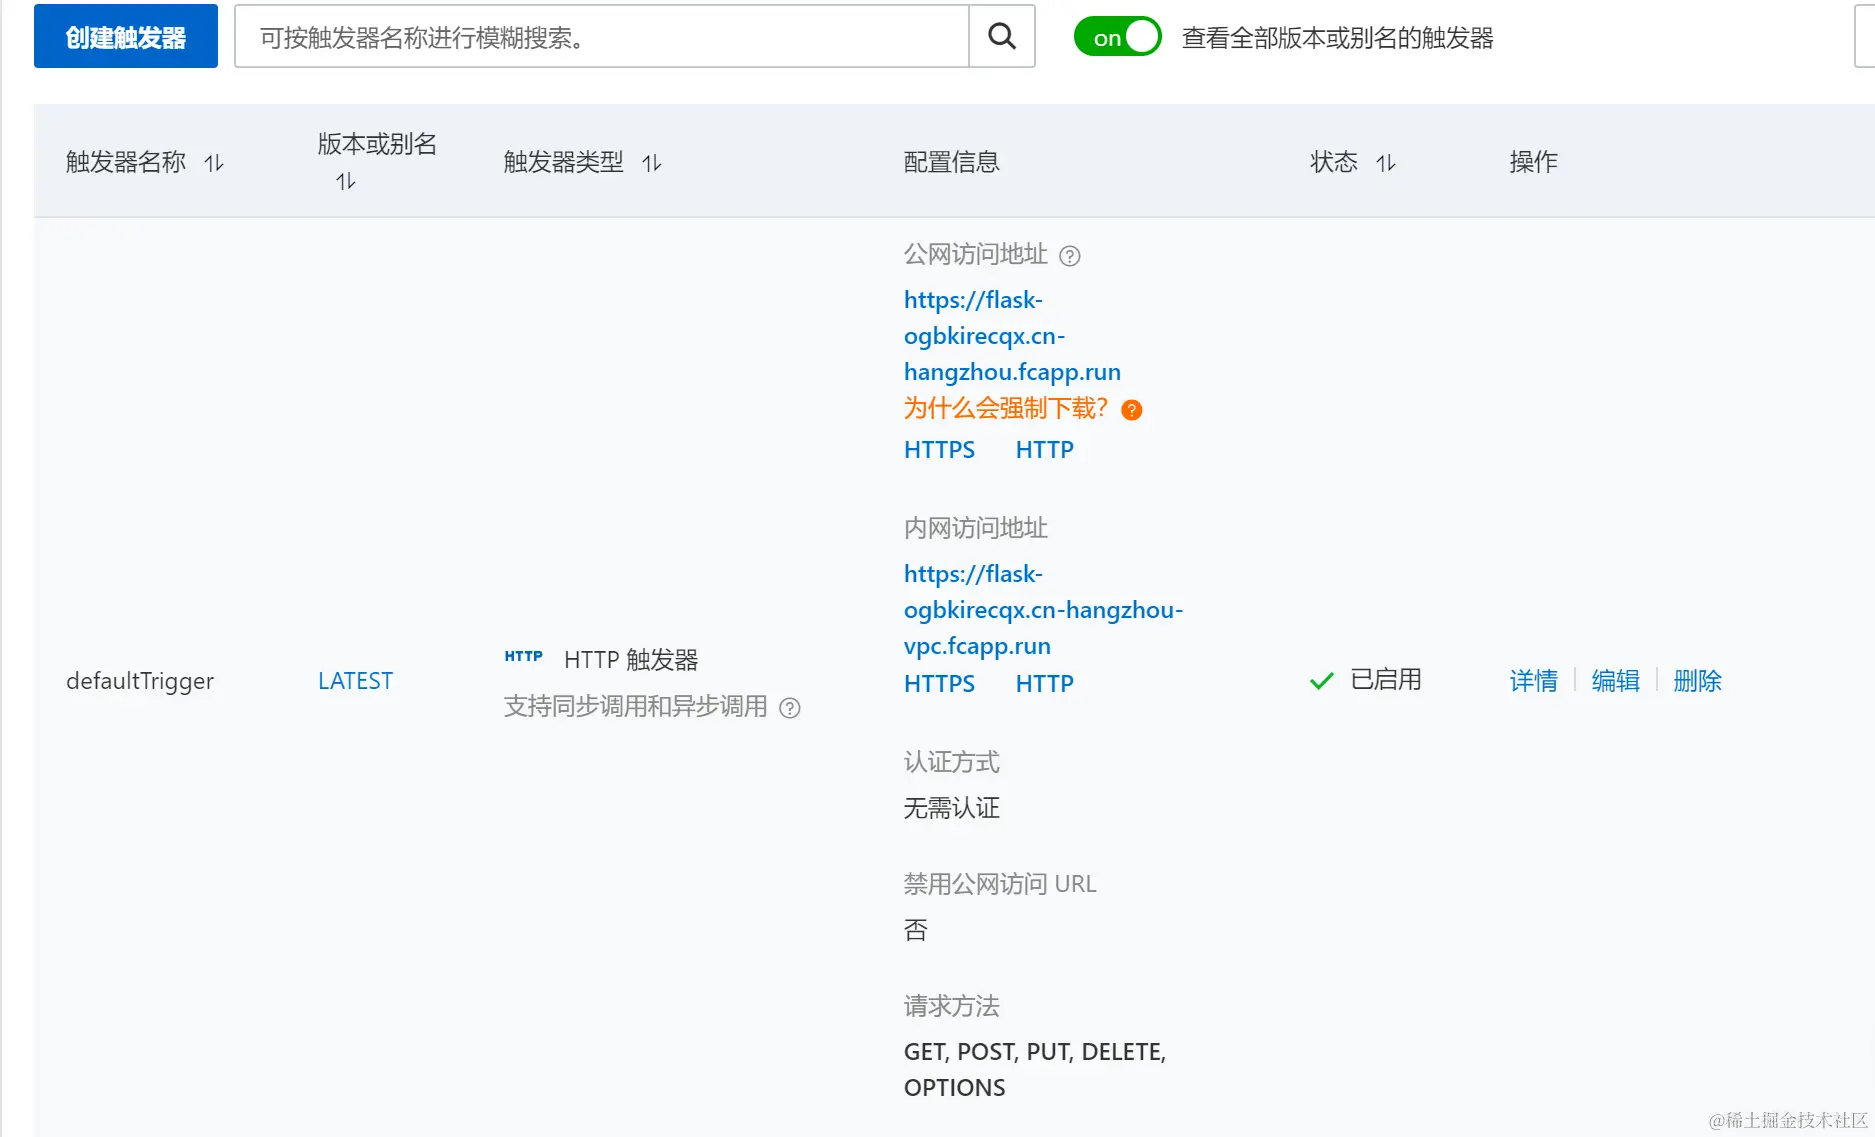Turn off view all versions triggers switch
1875x1137 pixels.
1117,37
